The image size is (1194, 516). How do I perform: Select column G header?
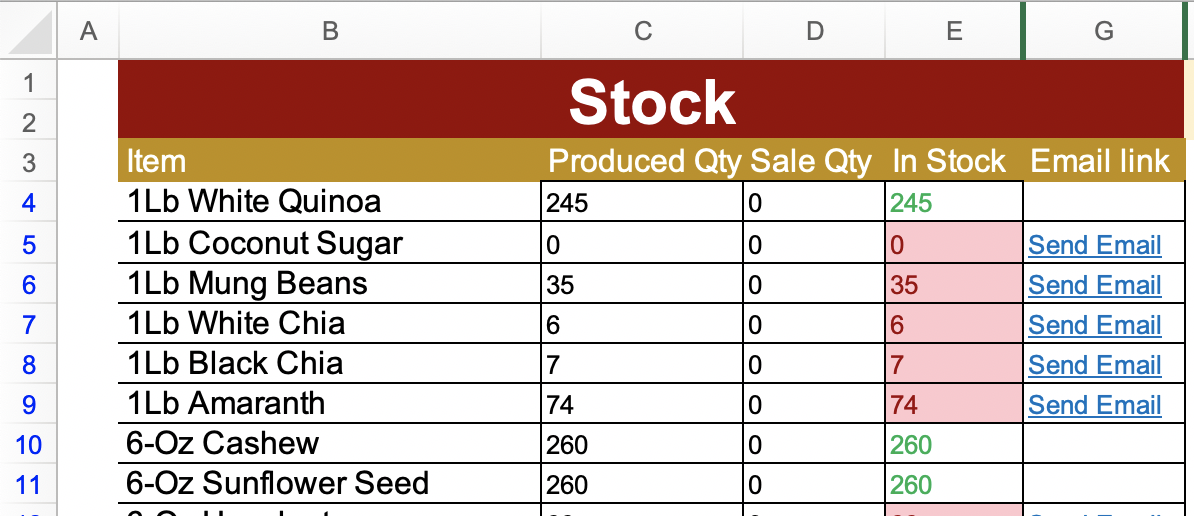point(1103,30)
